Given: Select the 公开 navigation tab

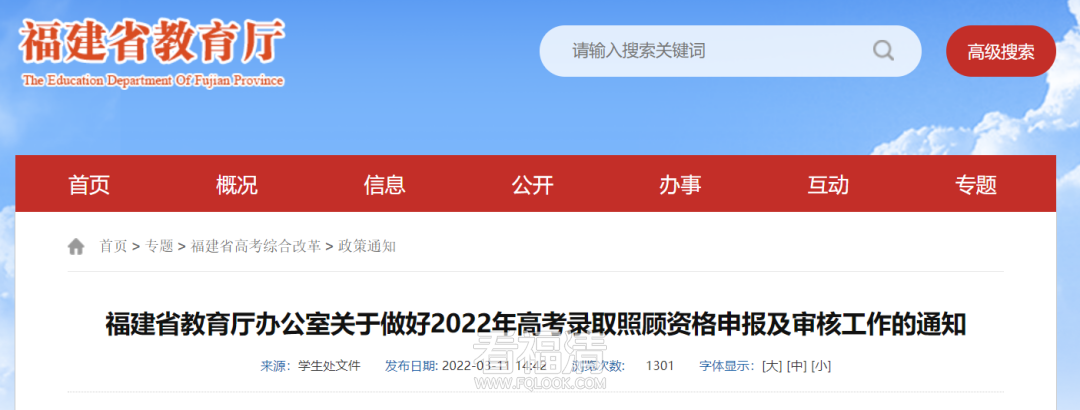Looking at the screenshot, I should [x=532, y=185].
